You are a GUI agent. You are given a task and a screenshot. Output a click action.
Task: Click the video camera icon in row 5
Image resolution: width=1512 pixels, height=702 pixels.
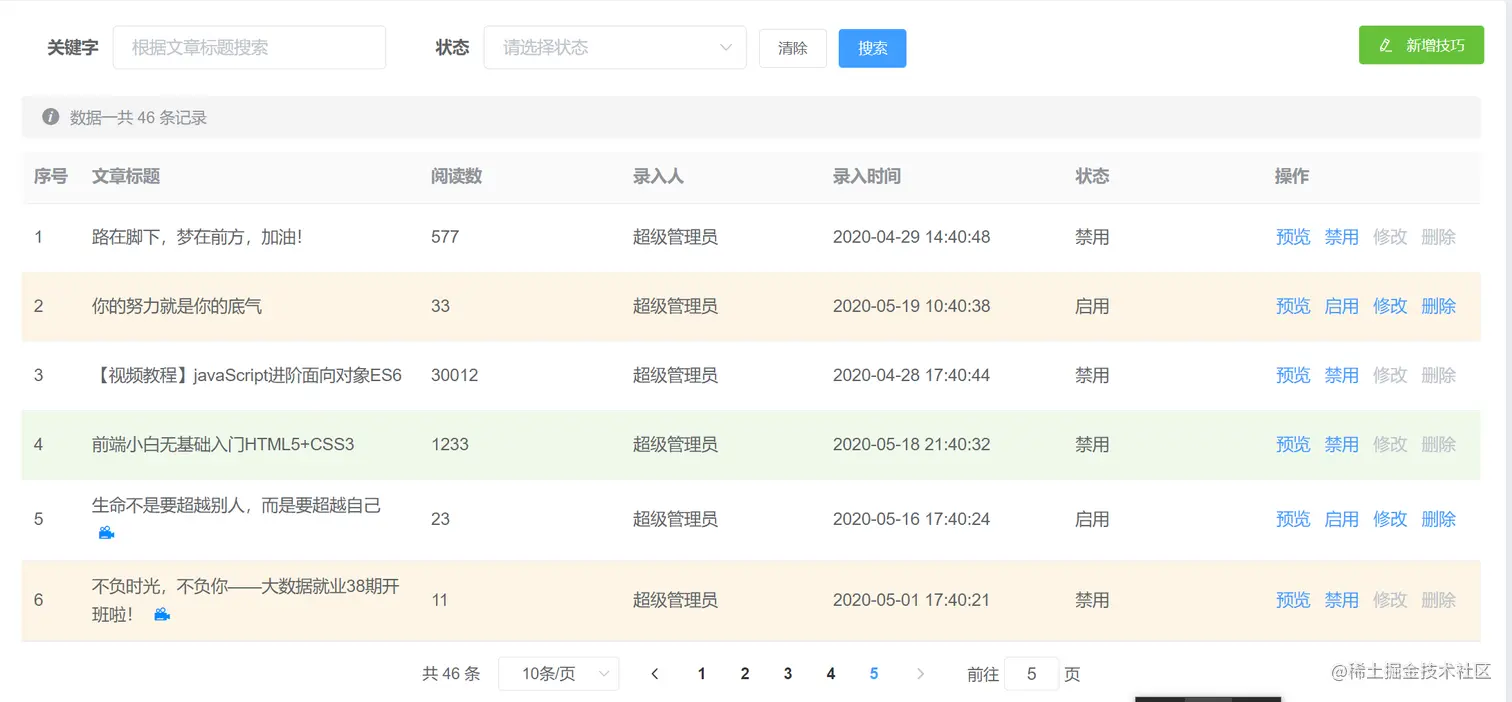[106, 533]
